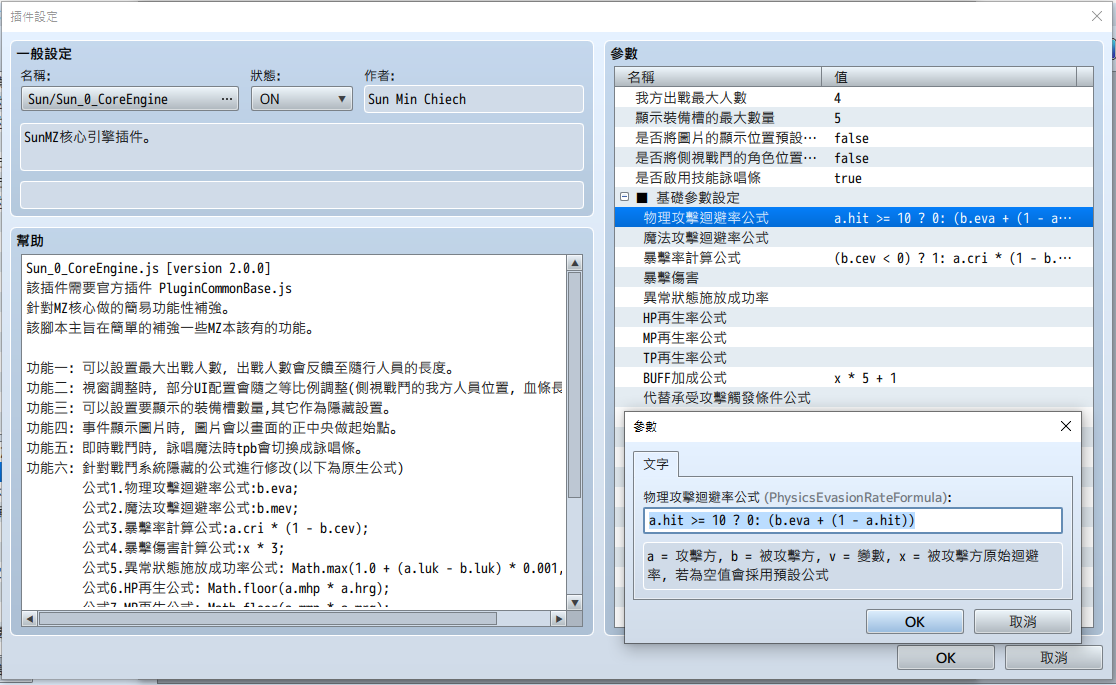Click the PhysicsEvasionRateFormula text input
This screenshot has height=685, width=1116.
tap(853, 521)
